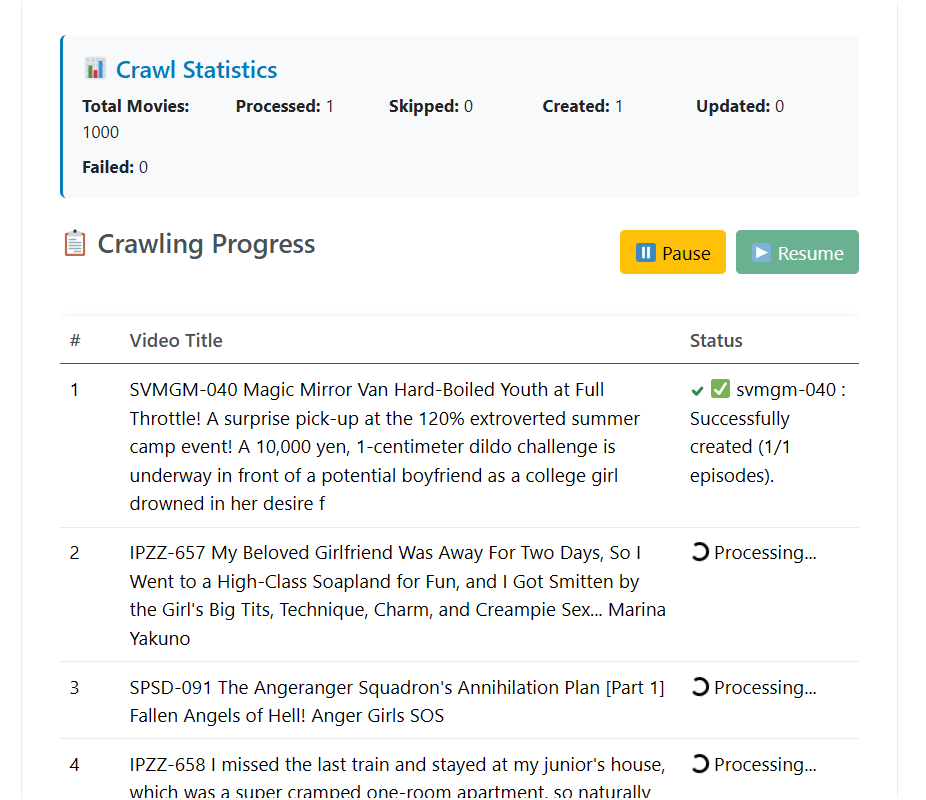926x800 pixels.
Task: Click the pause icon inside the yellow button
Action: 646,253
